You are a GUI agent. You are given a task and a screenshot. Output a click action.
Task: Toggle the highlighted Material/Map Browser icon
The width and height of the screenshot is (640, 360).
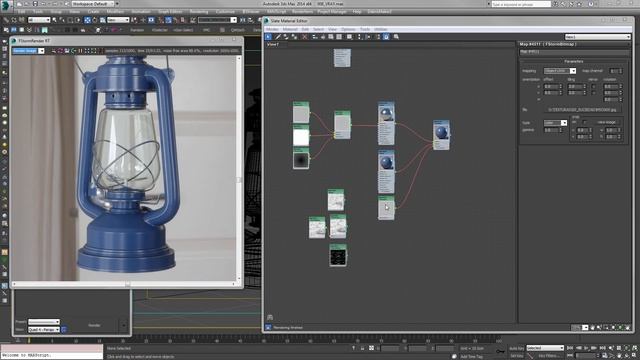[x=386, y=37]
